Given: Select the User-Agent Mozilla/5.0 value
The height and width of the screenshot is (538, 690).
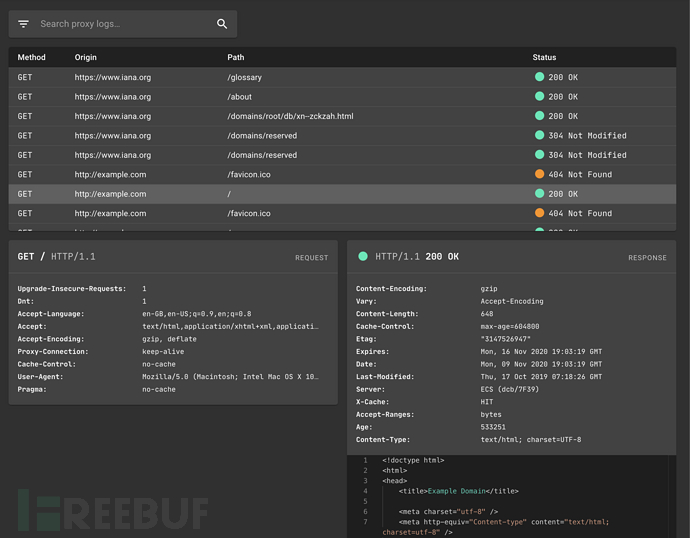Looking at the screenshot, I should 230,377.
